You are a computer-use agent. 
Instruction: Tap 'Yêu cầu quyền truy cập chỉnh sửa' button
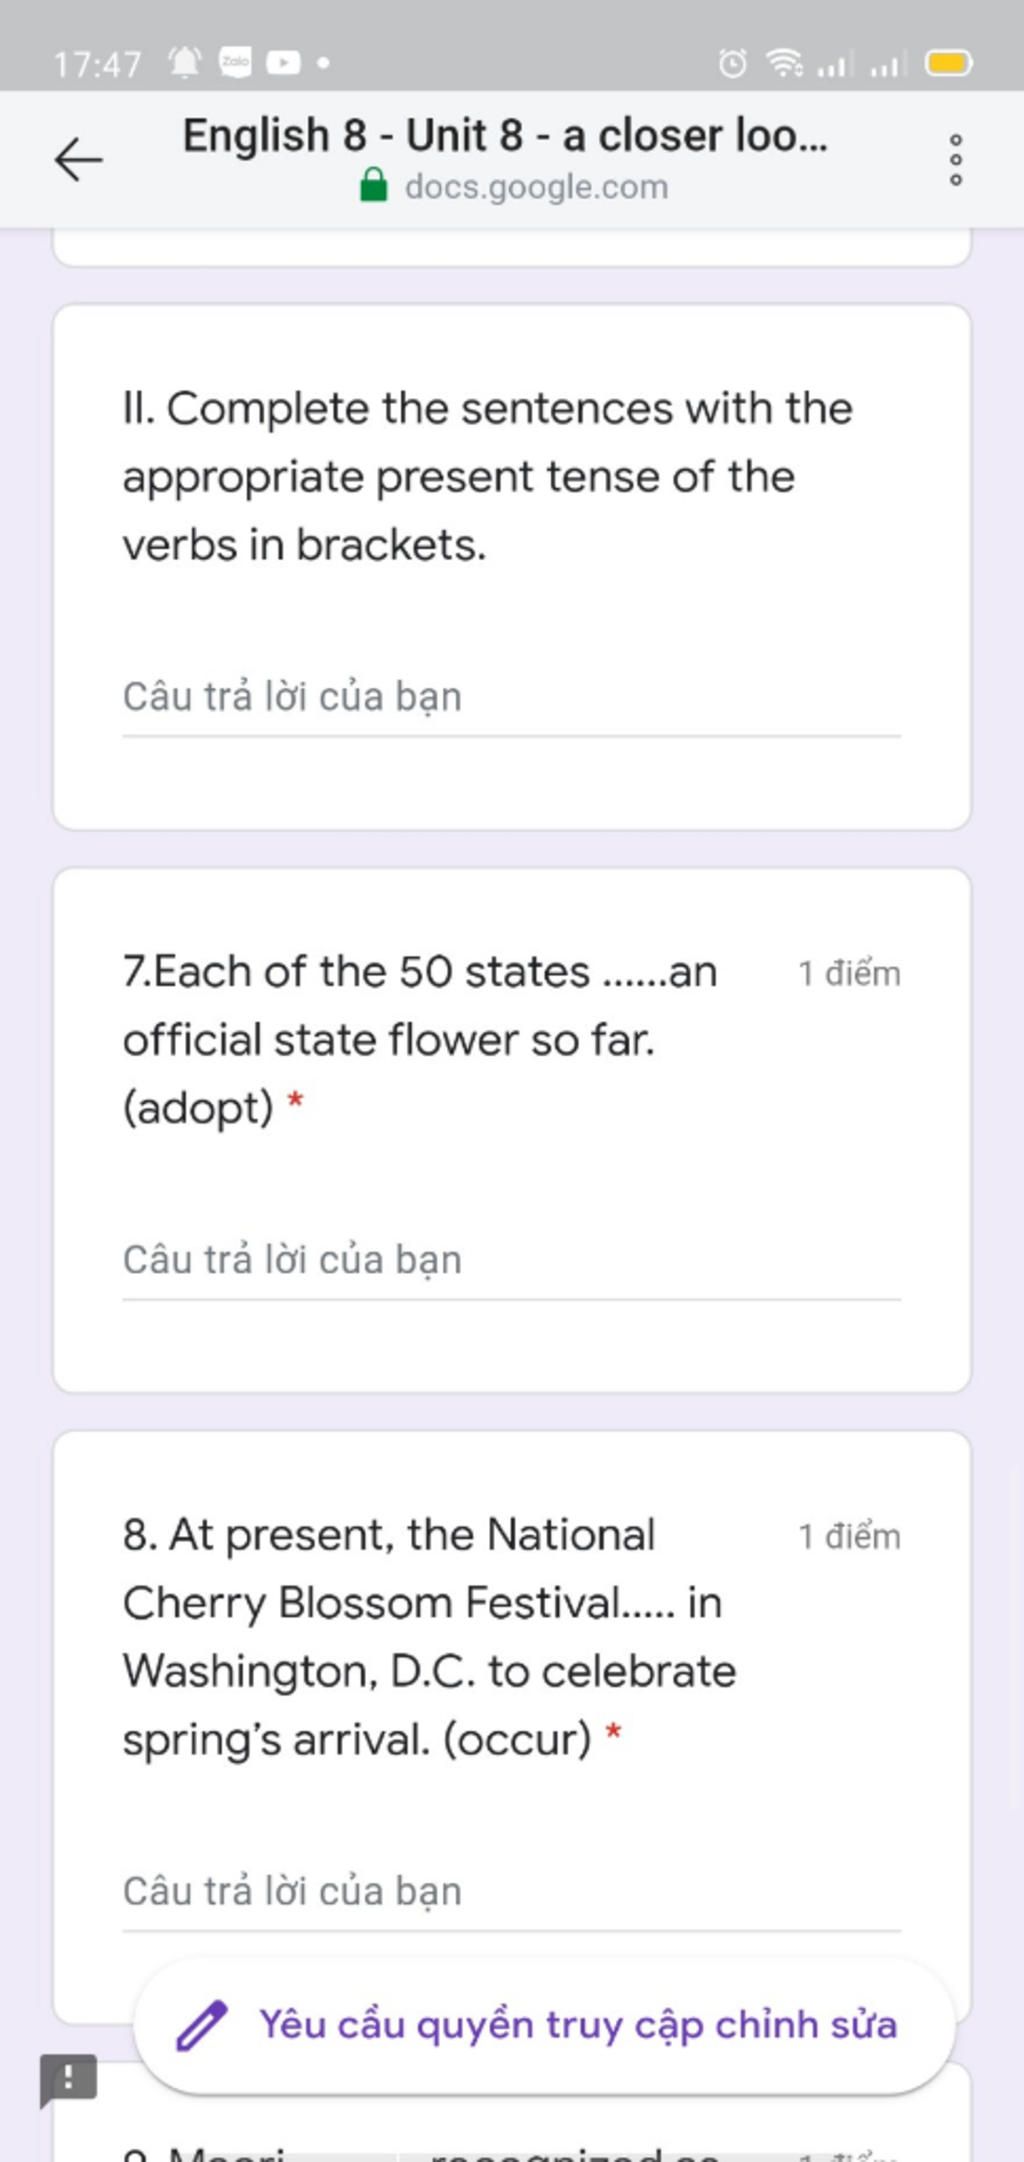(x=544, y=2026)
